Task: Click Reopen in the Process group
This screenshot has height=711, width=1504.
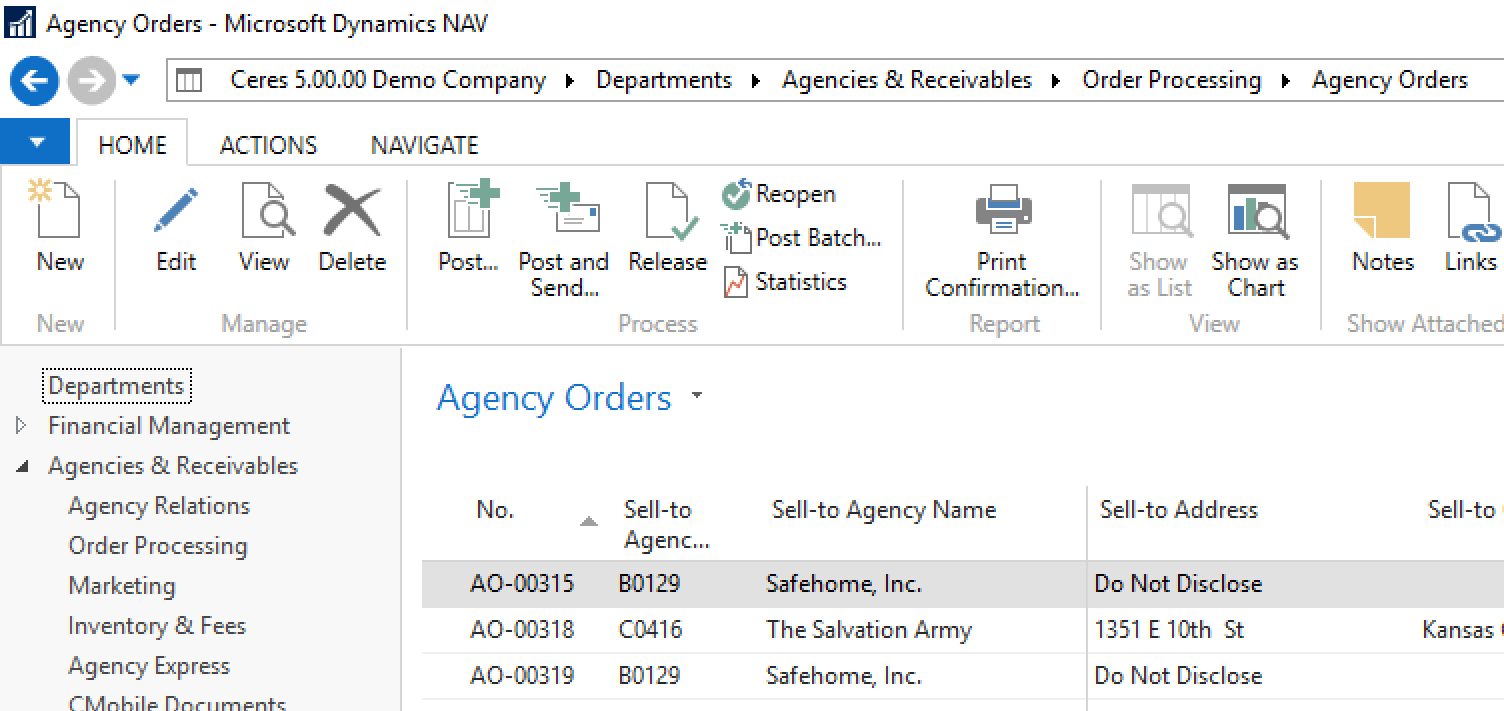Action: pos(779,194)
